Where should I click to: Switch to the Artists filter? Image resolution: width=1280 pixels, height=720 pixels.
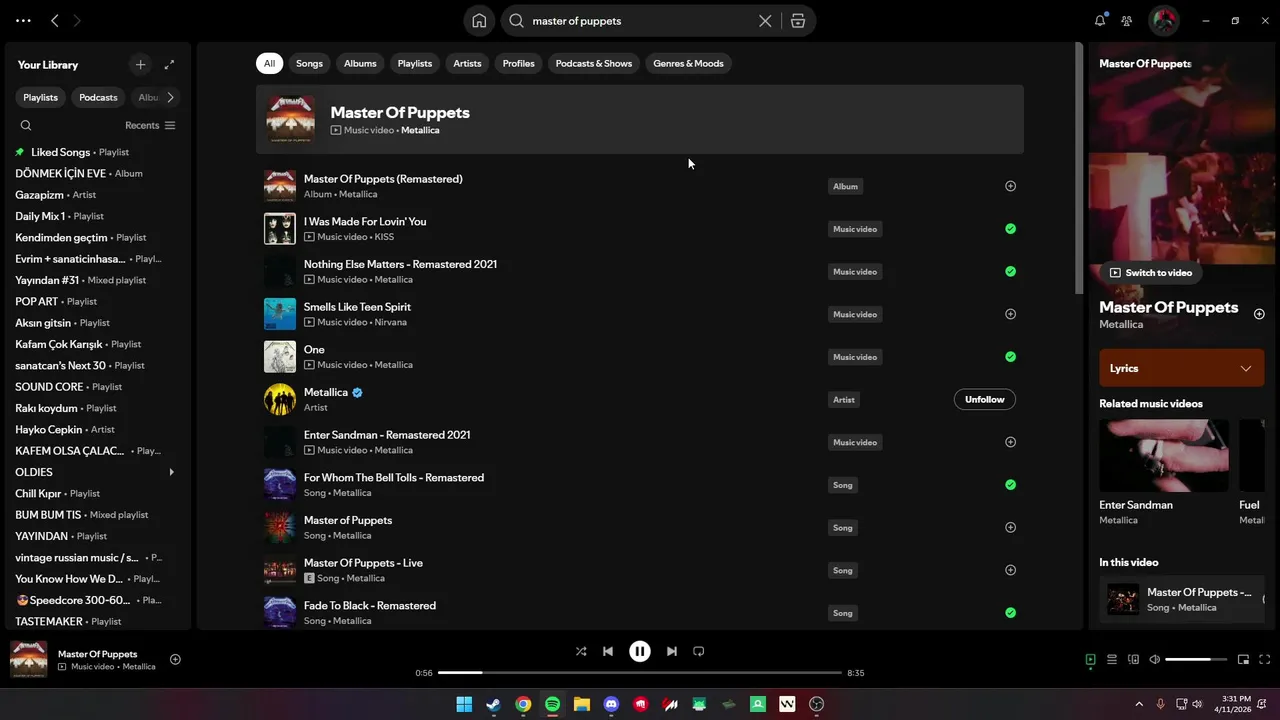pyautogui.click(x=467, y=63)
